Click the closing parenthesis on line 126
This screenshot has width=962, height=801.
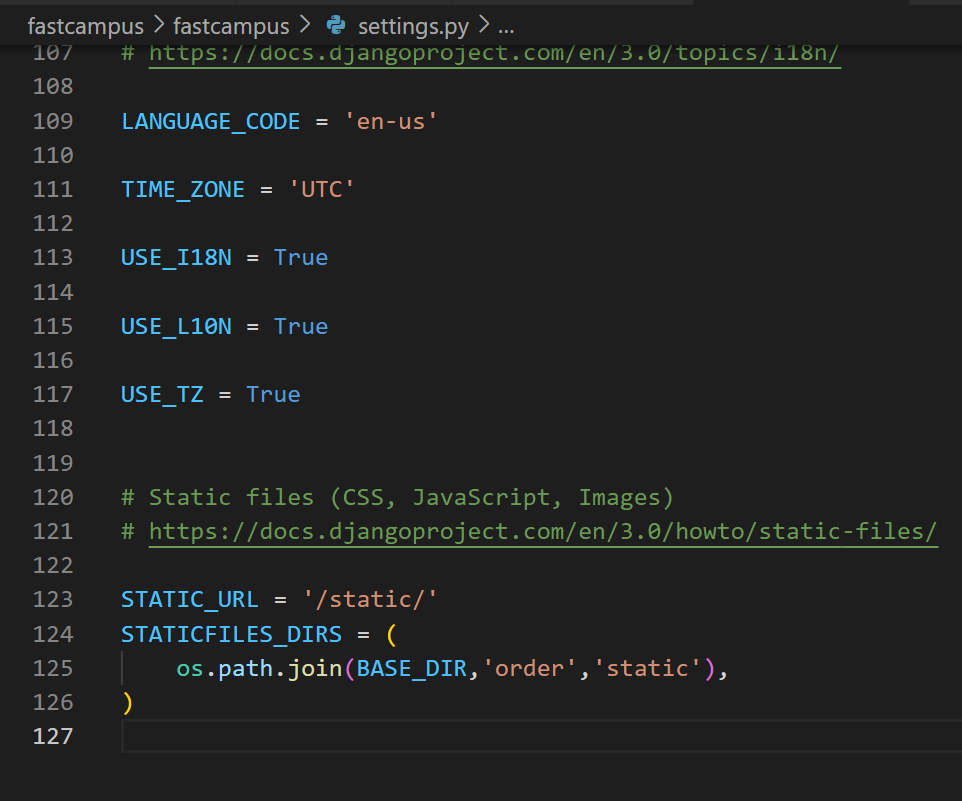coord(128,703)
